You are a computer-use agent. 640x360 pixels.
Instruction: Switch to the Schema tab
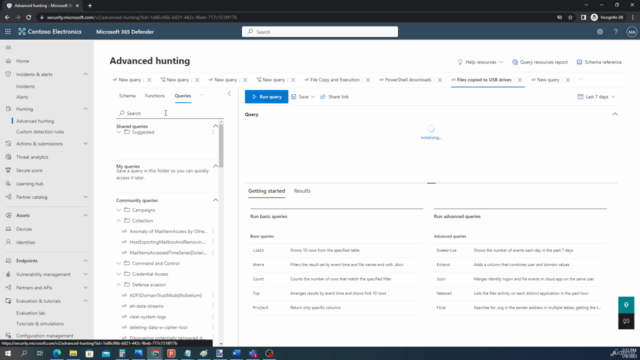coord(127,96)
